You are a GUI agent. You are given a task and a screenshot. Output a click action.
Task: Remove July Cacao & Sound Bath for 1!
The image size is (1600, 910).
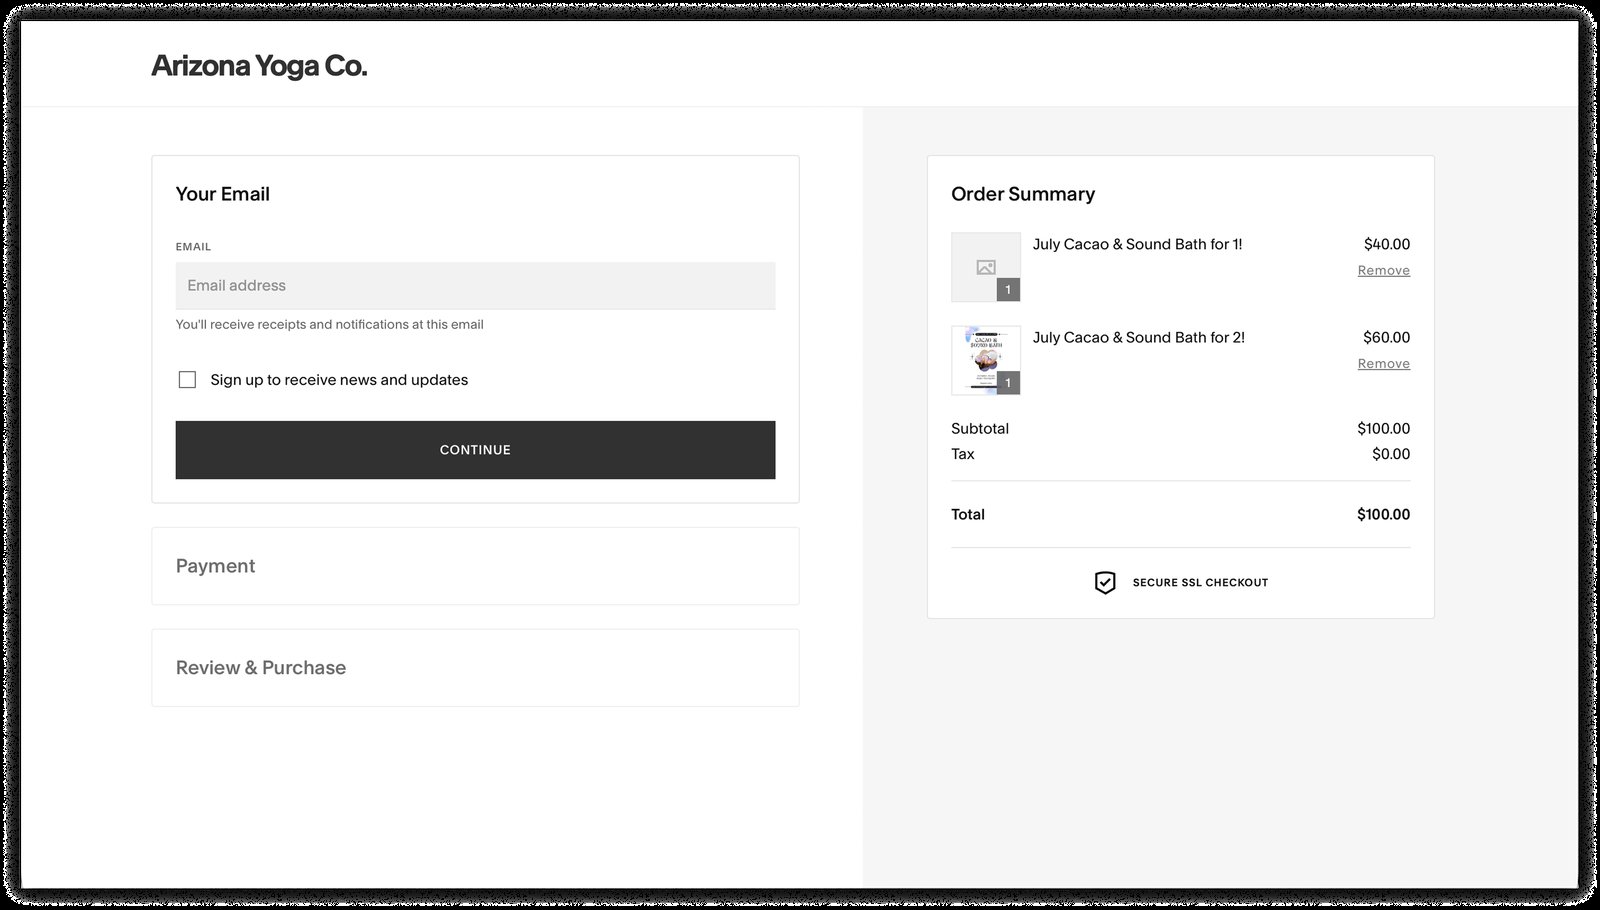1383,271
